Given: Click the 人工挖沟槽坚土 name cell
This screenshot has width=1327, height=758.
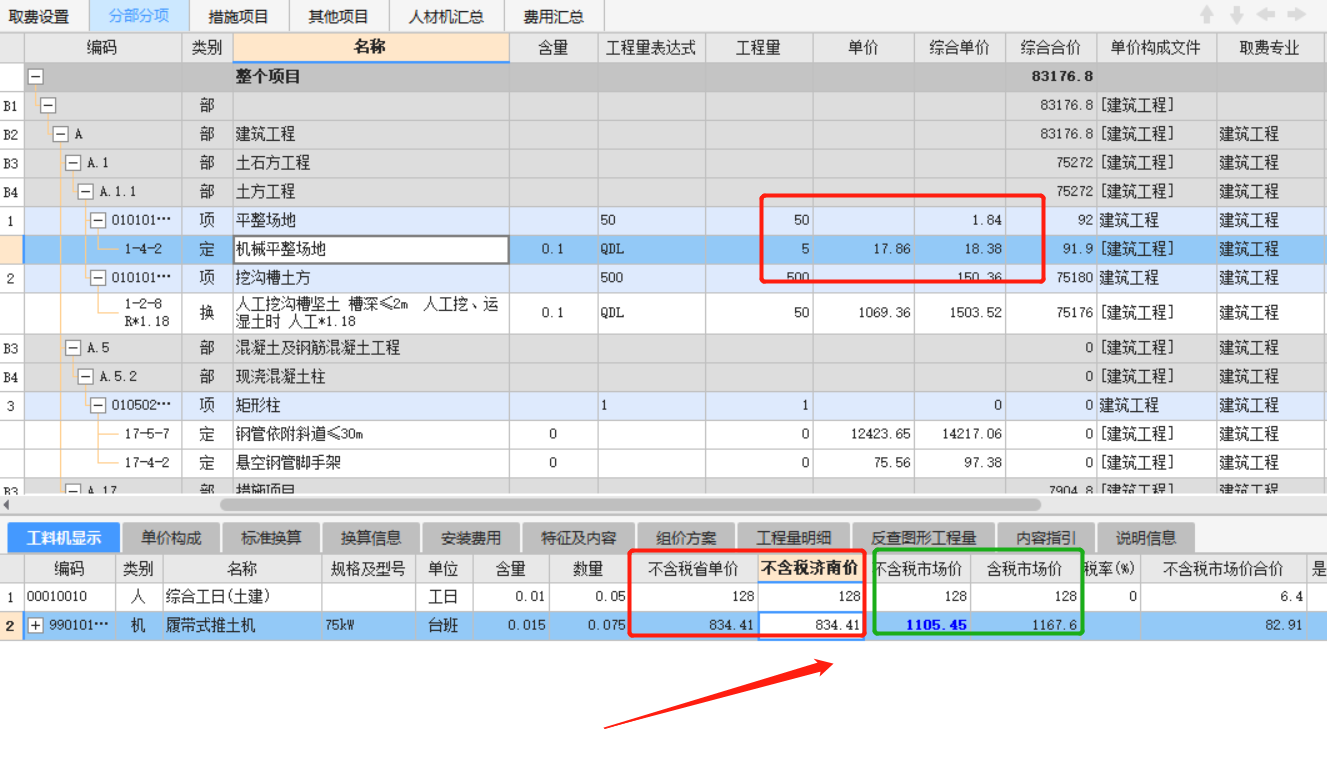Looking at the screenshot, I should [x=371, y=313].
